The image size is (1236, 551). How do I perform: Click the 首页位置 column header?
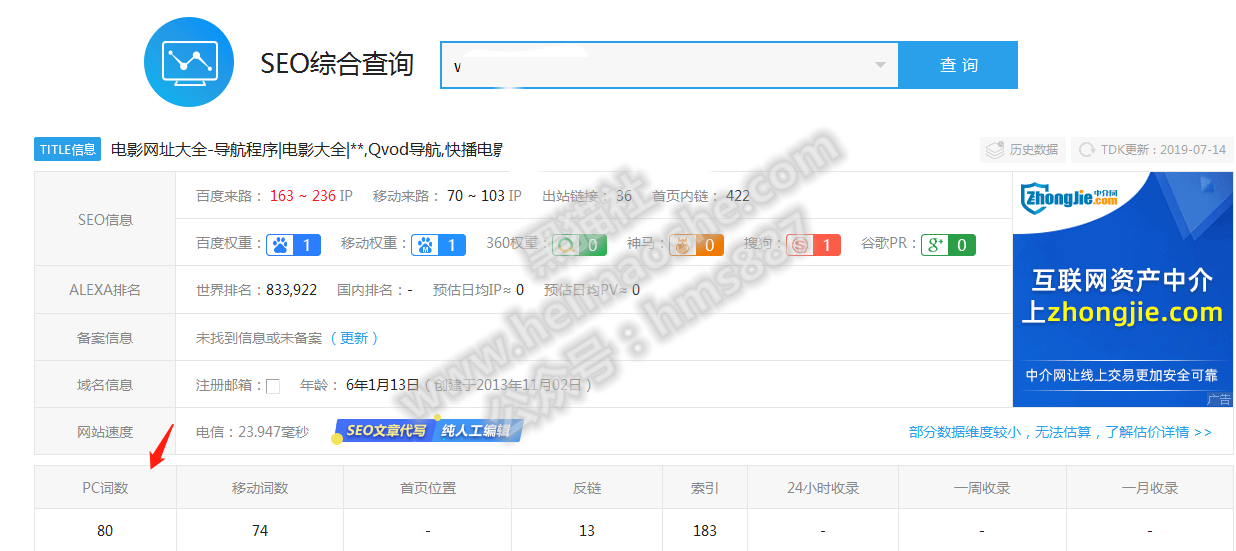click(x=428, y=488)
